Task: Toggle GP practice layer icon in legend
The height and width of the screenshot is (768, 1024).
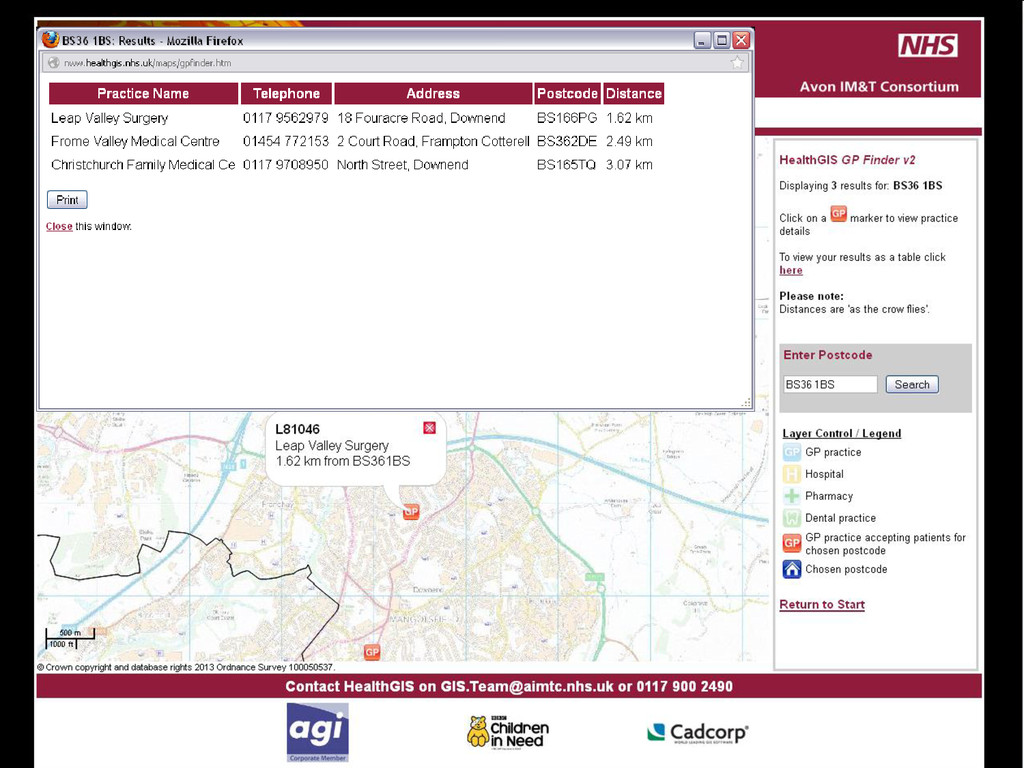Action: coord(792,452)
